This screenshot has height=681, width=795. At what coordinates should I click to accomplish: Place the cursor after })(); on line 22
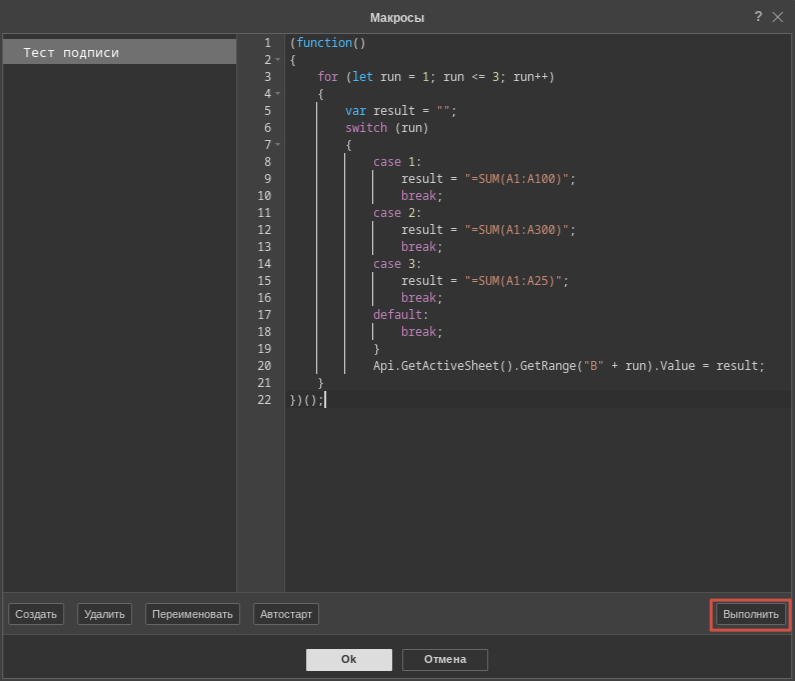click(325, 400)
